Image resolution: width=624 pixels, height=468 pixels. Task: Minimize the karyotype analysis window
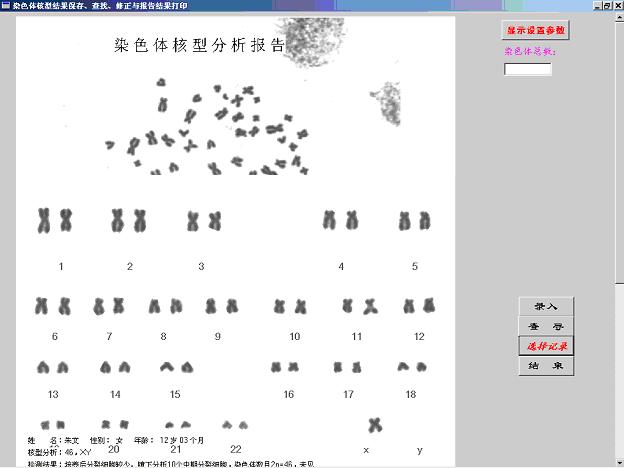pyautogui.click(x=595, y=5)
